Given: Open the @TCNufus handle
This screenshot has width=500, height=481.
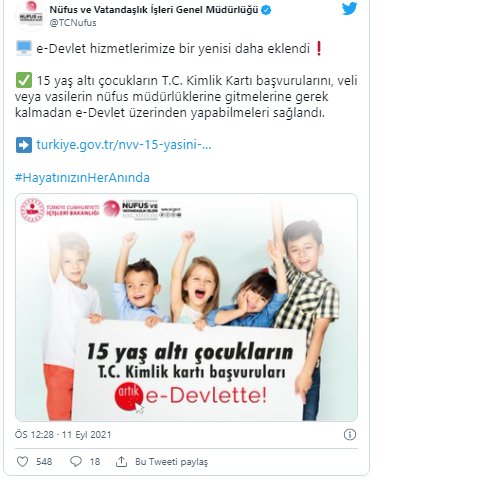Looking at the screenshot, I should tap(73, 23).
